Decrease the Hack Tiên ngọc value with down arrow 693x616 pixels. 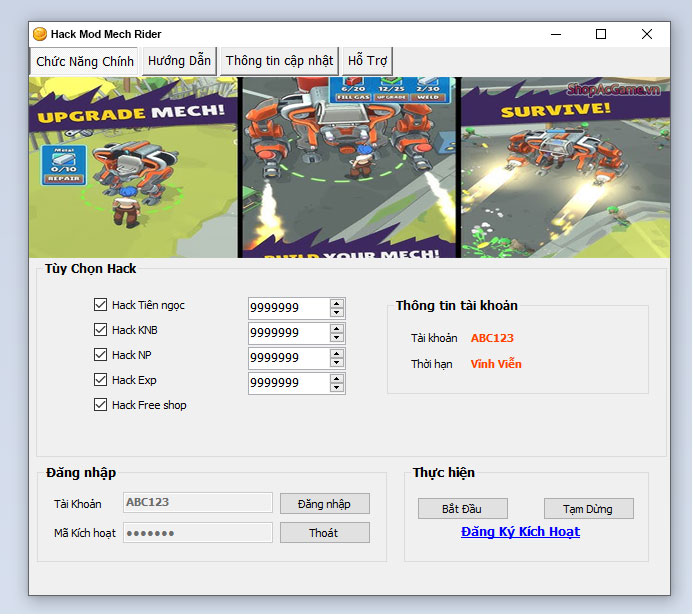337,312
